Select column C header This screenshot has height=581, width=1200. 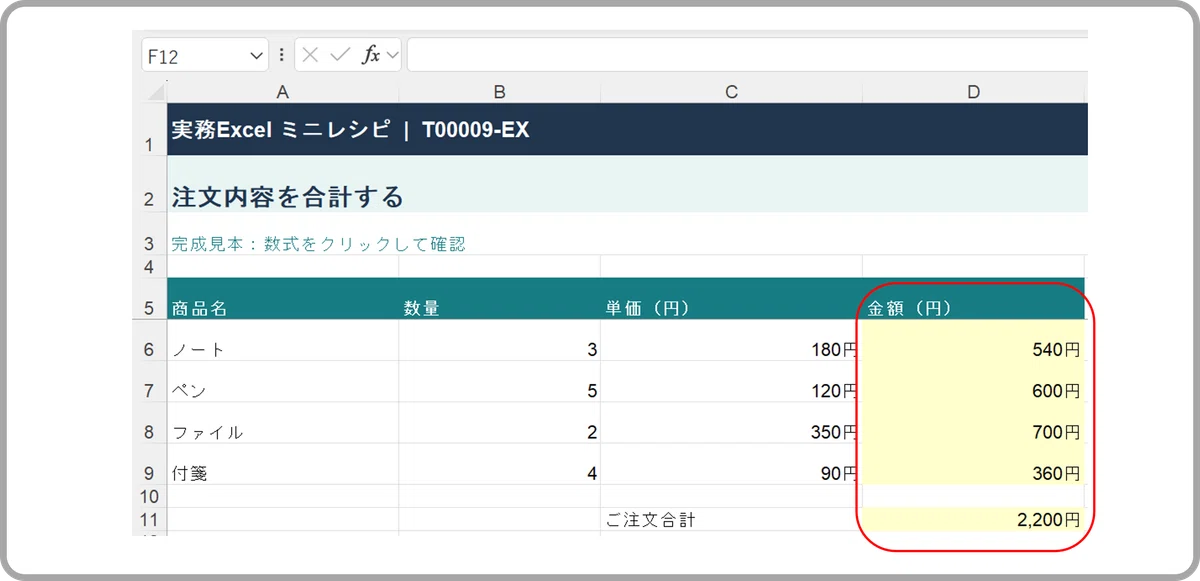coord(731,92)
